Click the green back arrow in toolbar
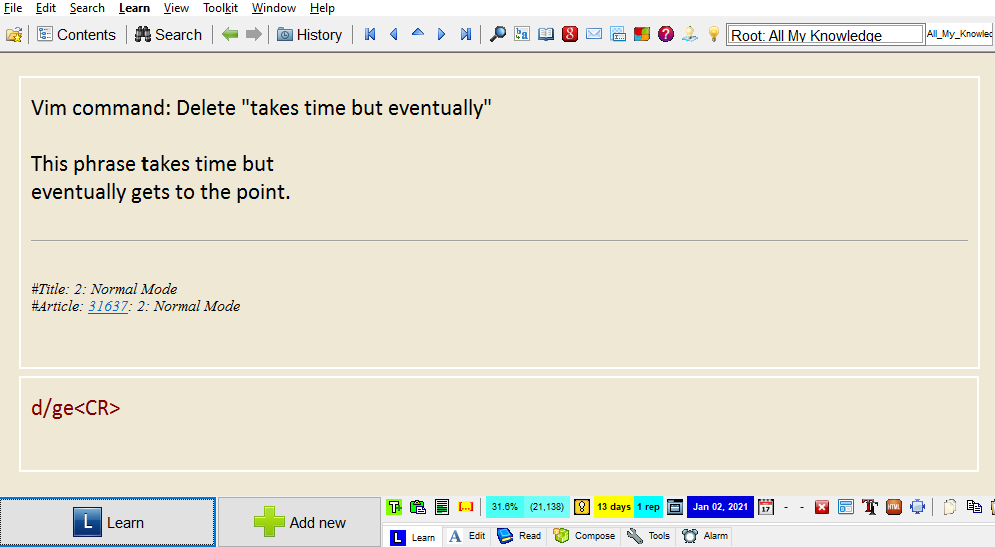The height and width of the screenshot is (547, 995). pos(230,34)
